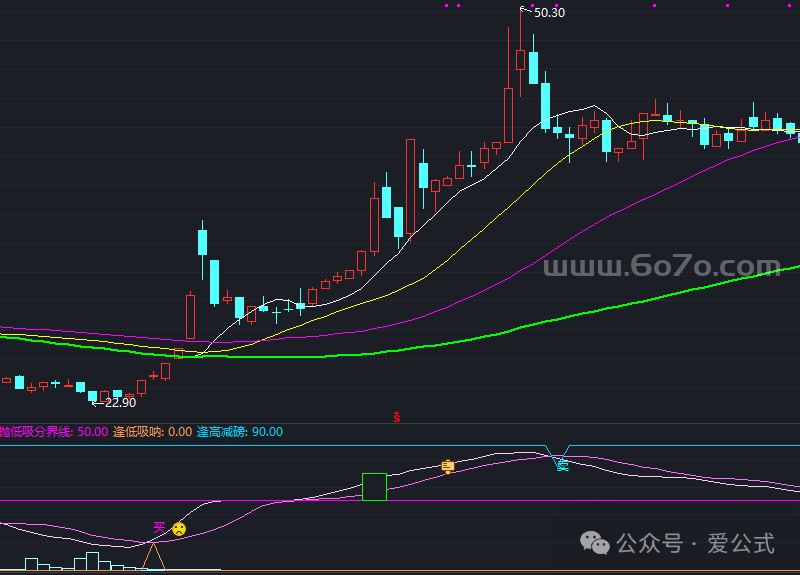The image size is (800, 575).
Task: Click the cyan 卖 sell signal marker
Action: click(x=563, y=464)
